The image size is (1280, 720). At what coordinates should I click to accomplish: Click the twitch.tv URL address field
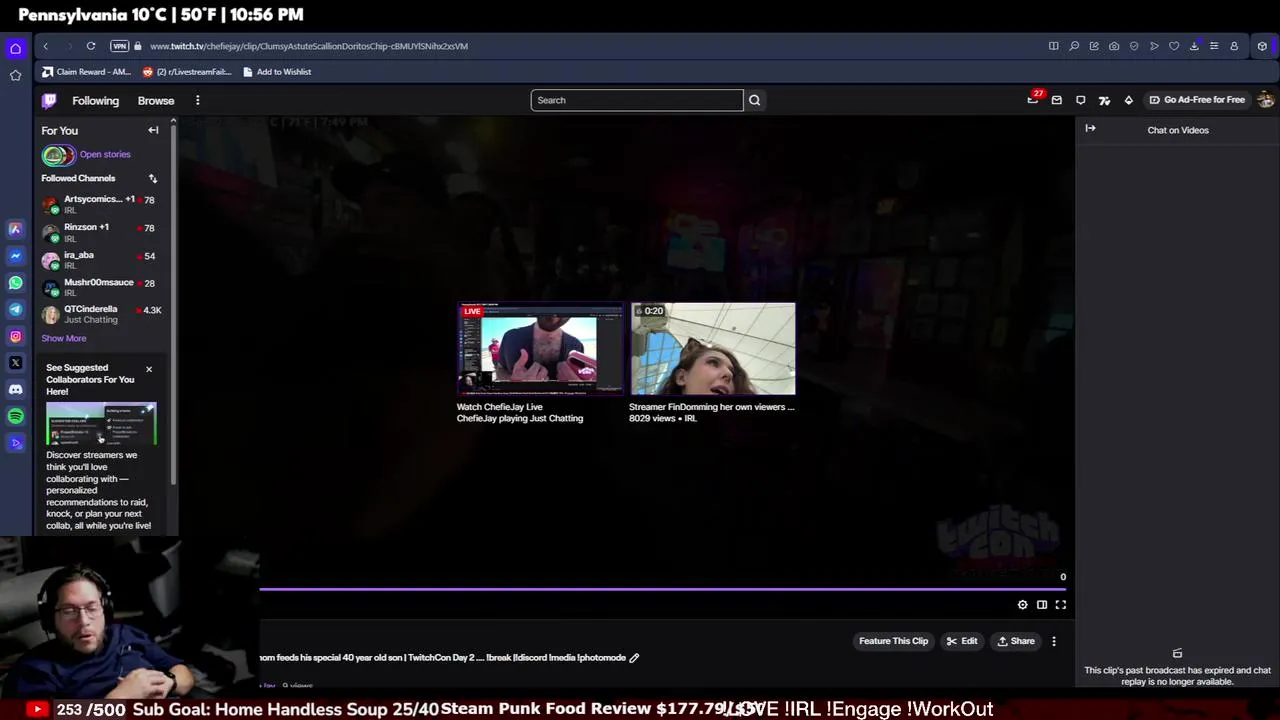(x=309, y=46)
